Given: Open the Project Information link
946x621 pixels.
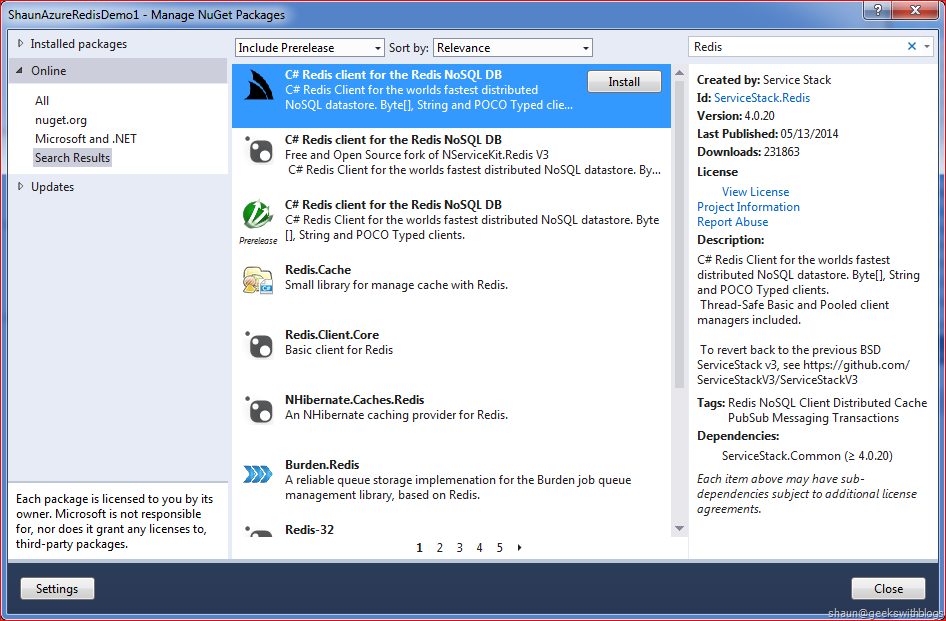Looking at the screenshot, I should pos(748,207).
